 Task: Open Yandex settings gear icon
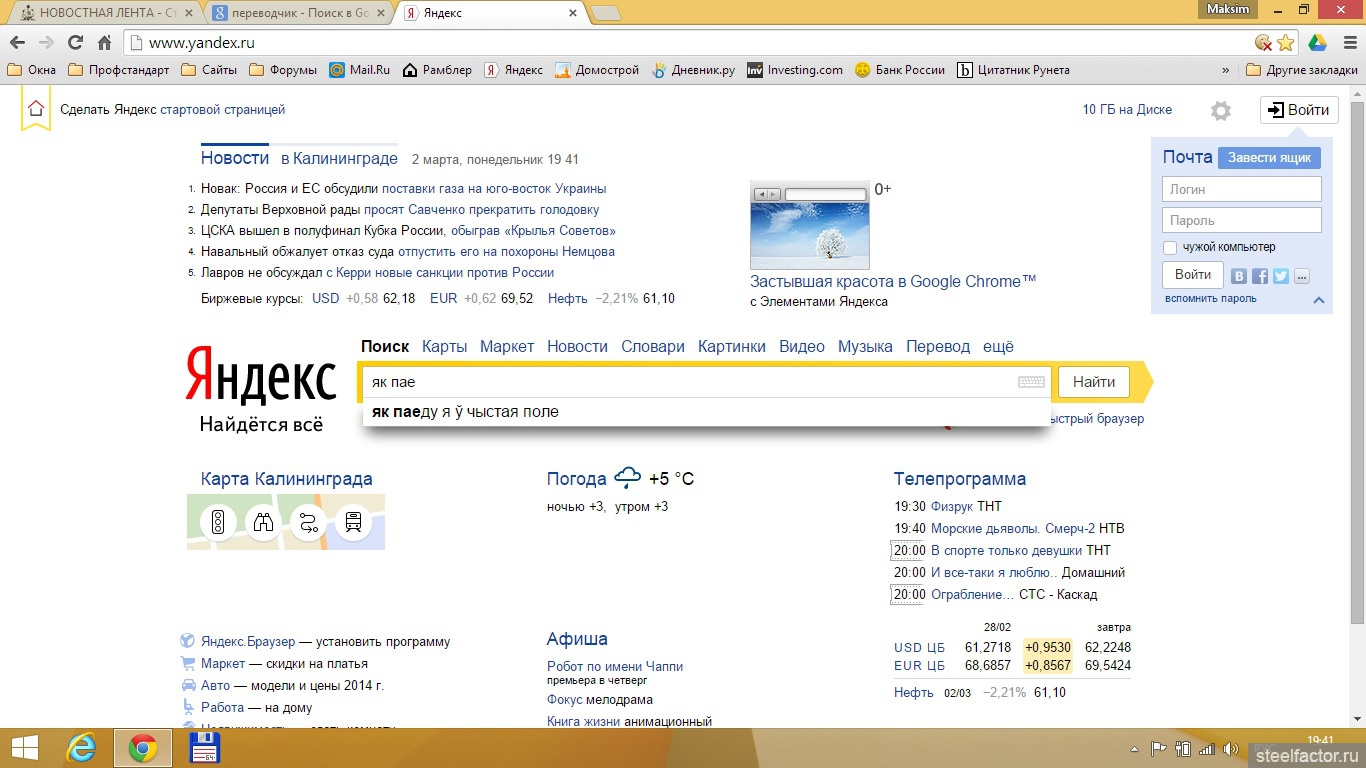pos(1220,111)
